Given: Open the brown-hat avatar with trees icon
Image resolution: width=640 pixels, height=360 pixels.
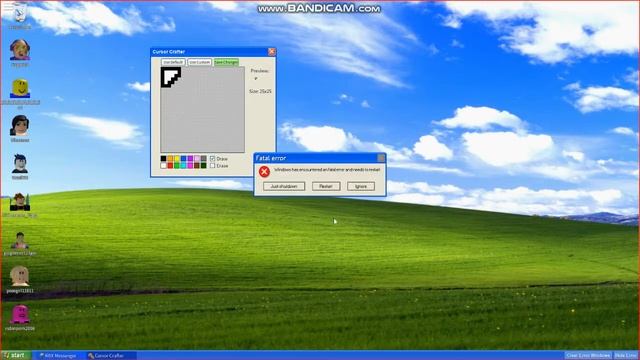Looking at the screenshot, I should [20, 202].
